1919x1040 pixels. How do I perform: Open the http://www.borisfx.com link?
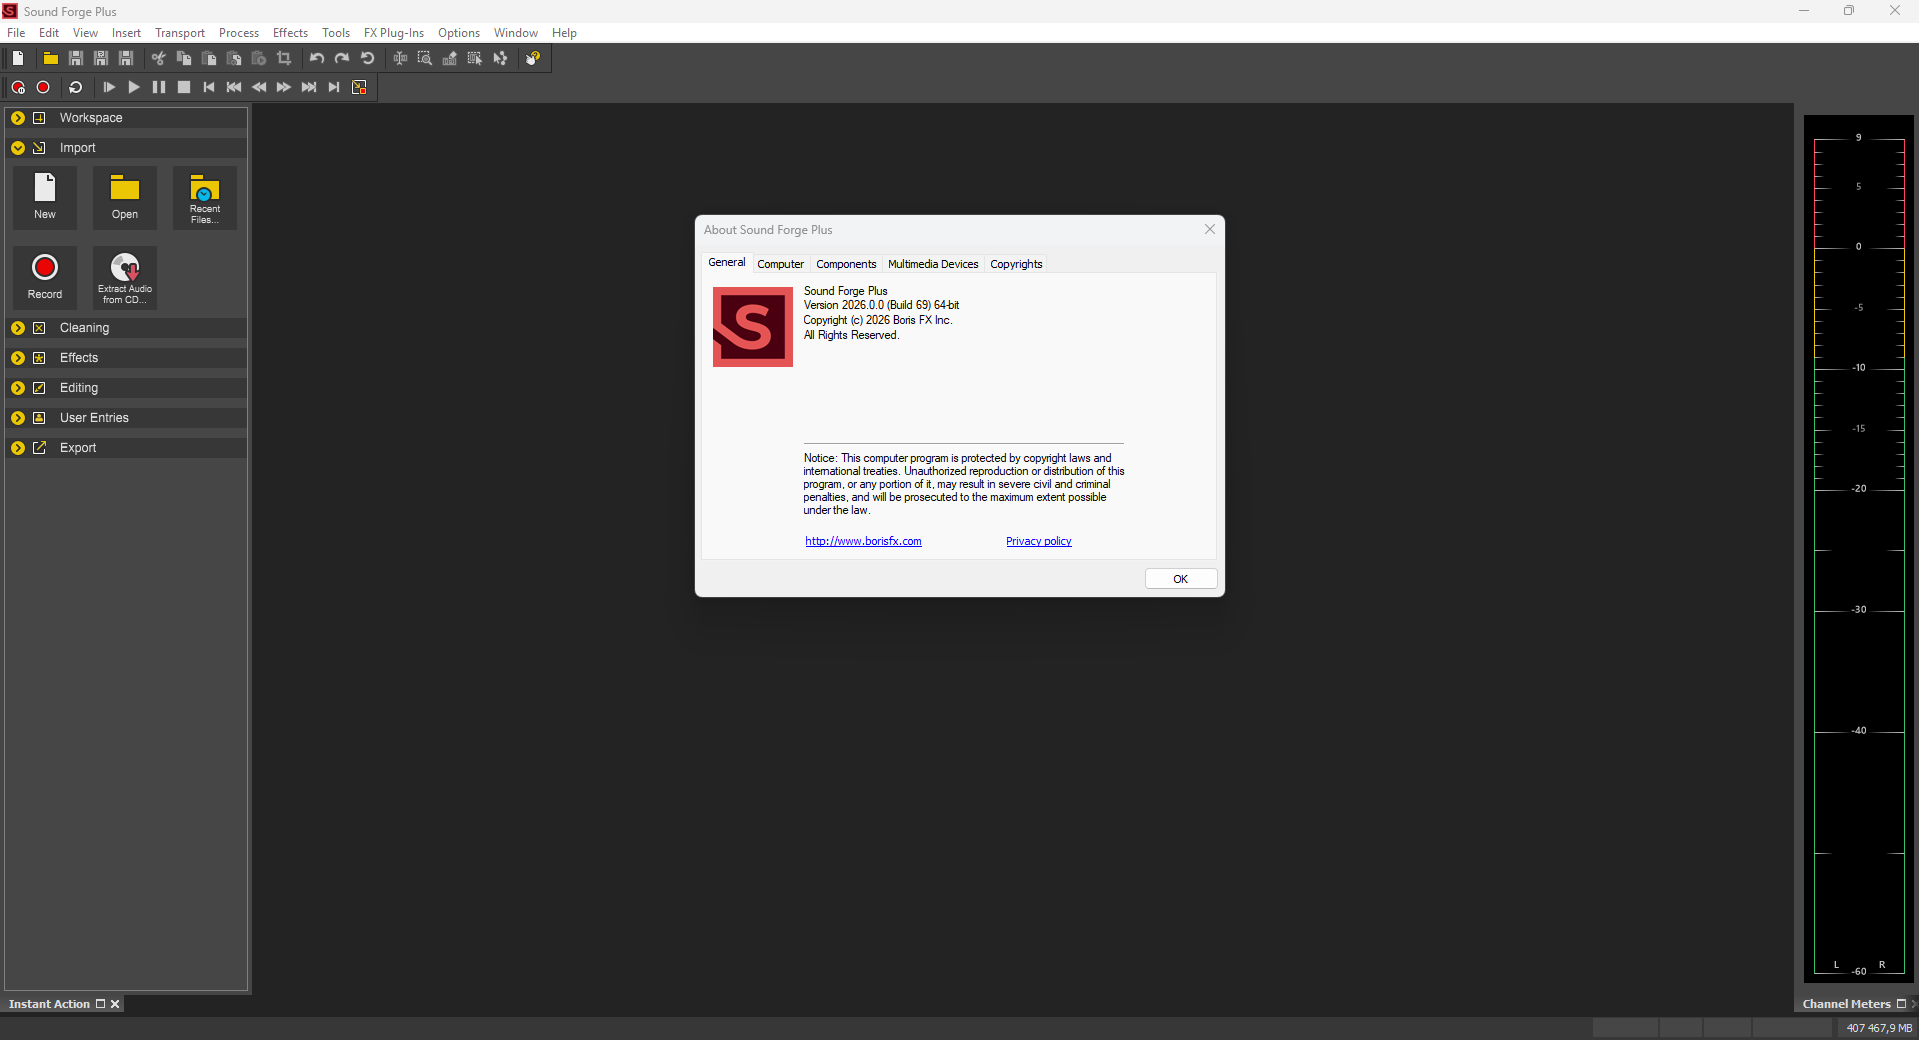[864, 541]
